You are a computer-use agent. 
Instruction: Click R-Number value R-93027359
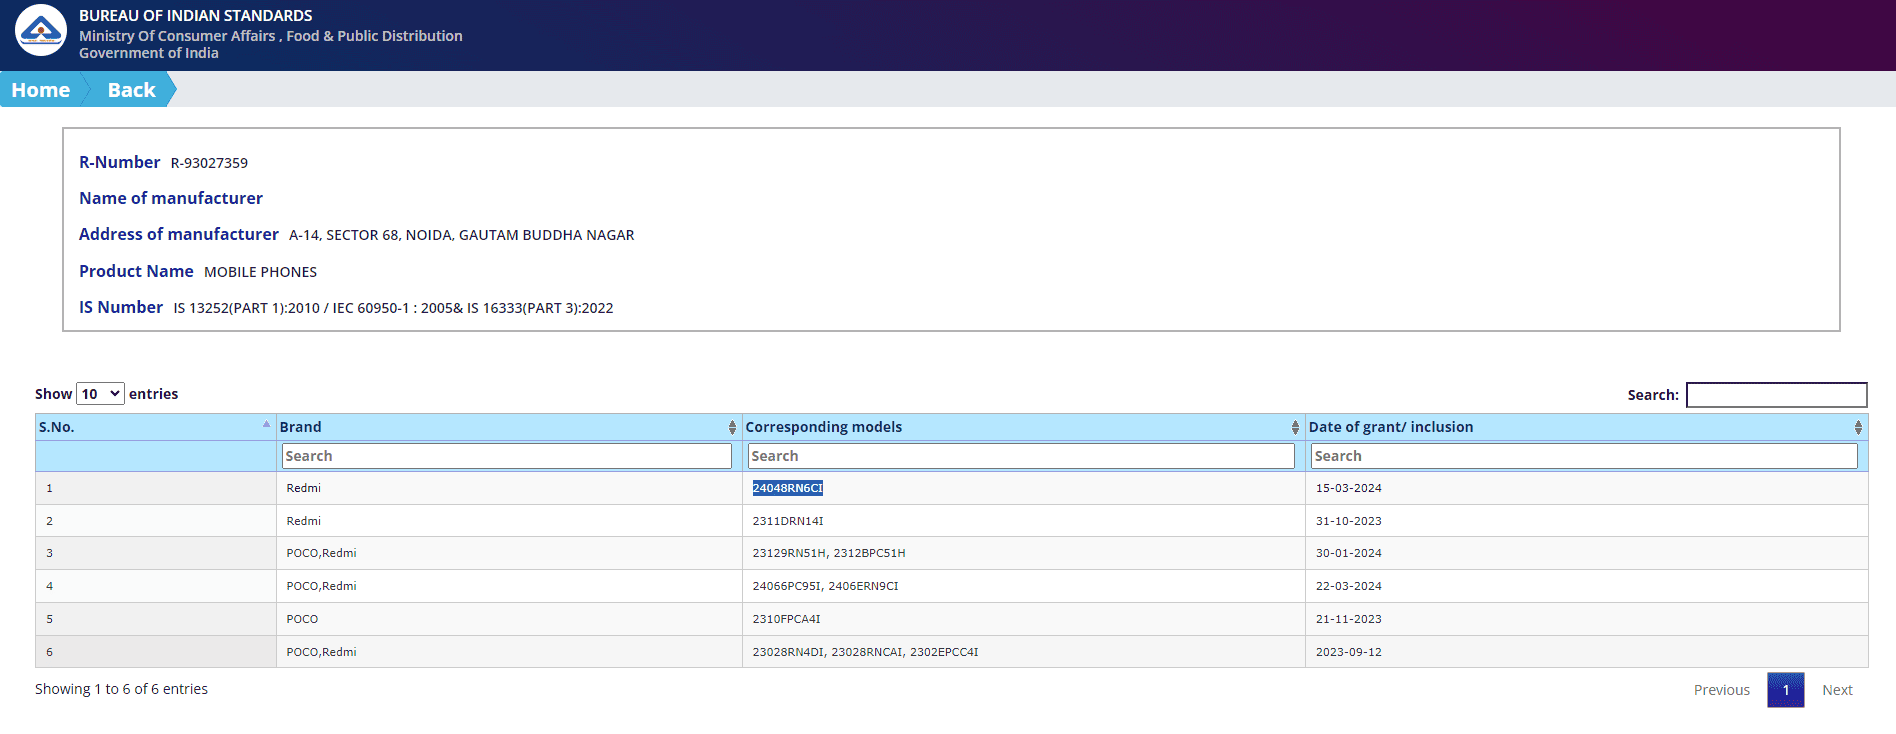(x=209, y=163)
